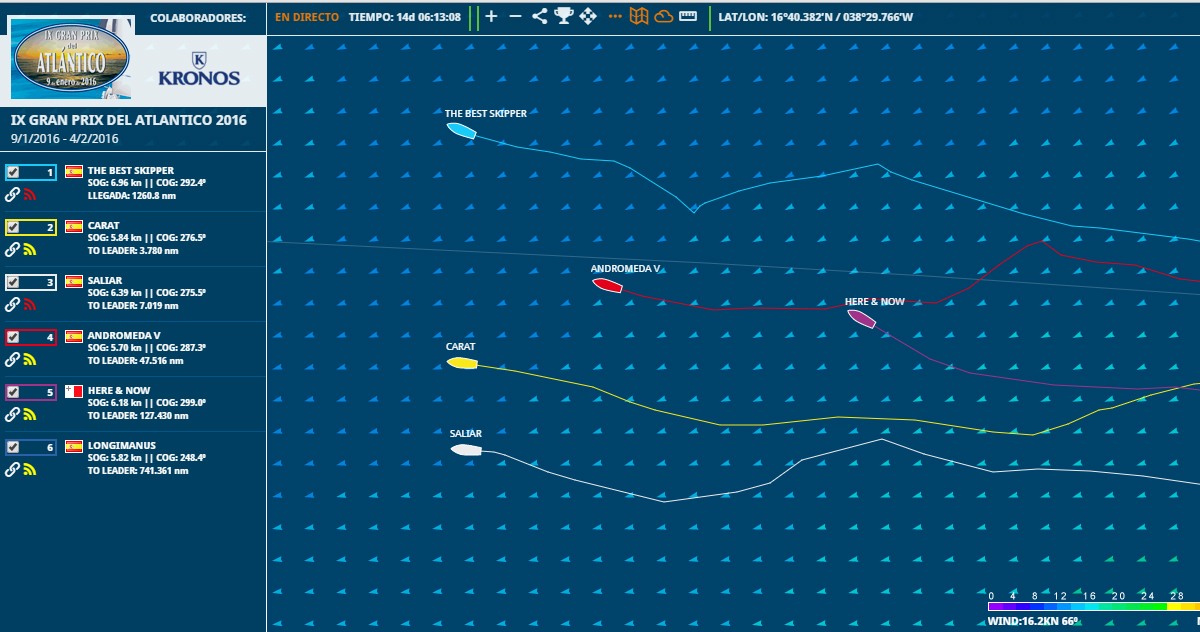Toggle the LONGIMANUS visibility checkbox

(13, 447)
